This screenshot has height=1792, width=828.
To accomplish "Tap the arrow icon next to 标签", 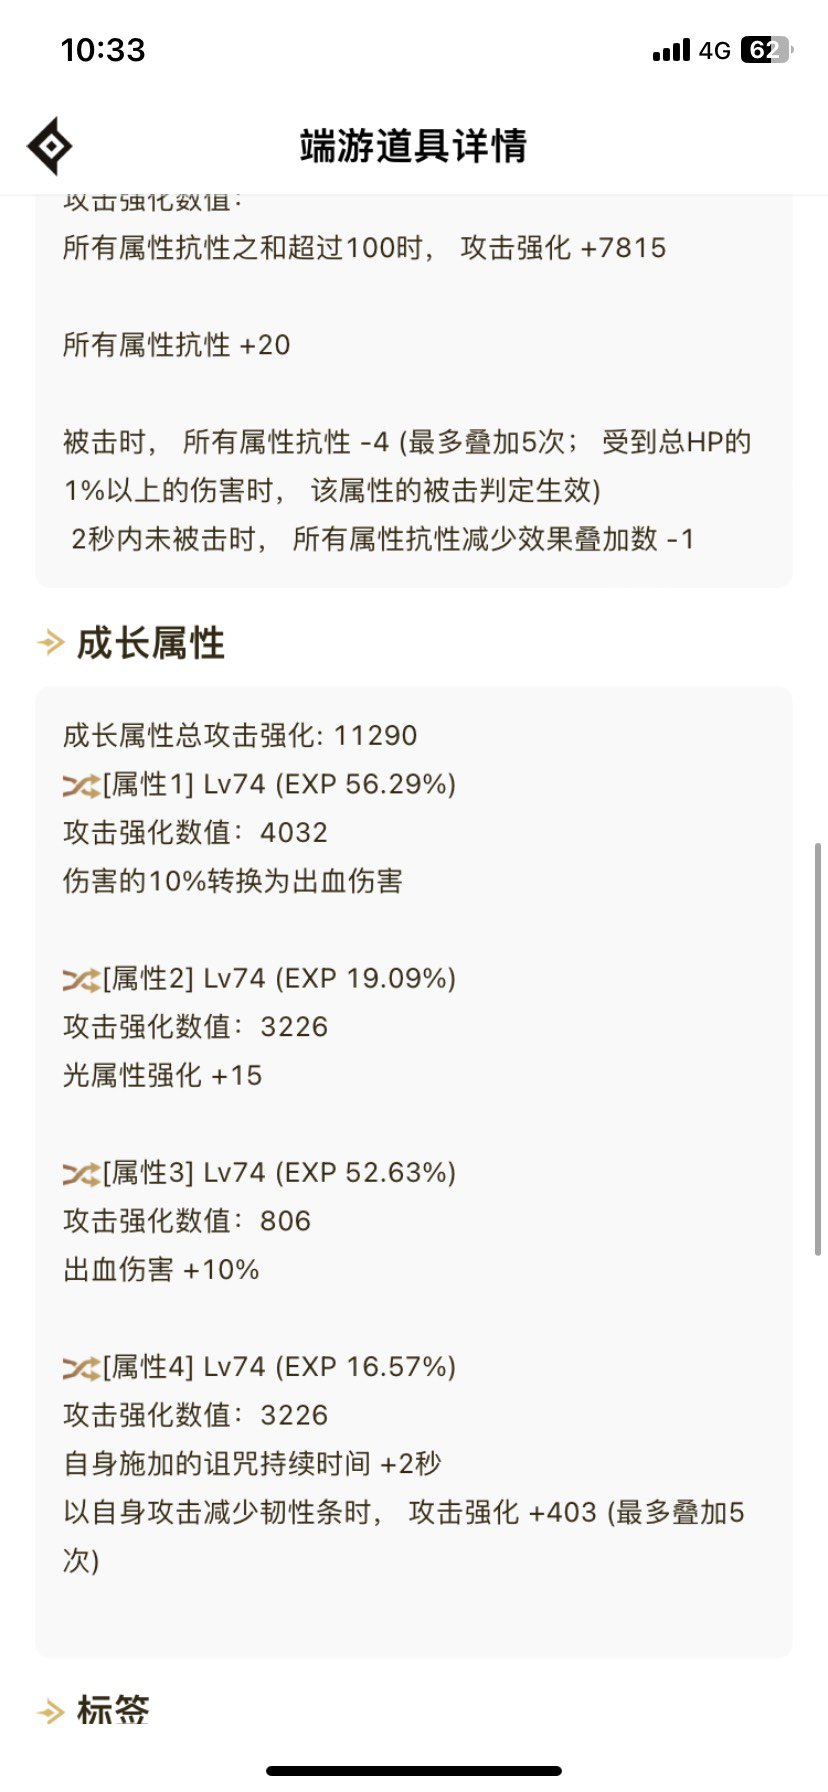I will pyautogui.click(x=50, y=1712).
